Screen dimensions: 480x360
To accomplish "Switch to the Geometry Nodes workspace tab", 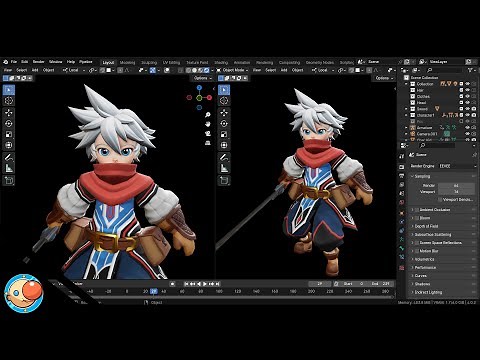I will pyautogui.click(x=320, y=62).
